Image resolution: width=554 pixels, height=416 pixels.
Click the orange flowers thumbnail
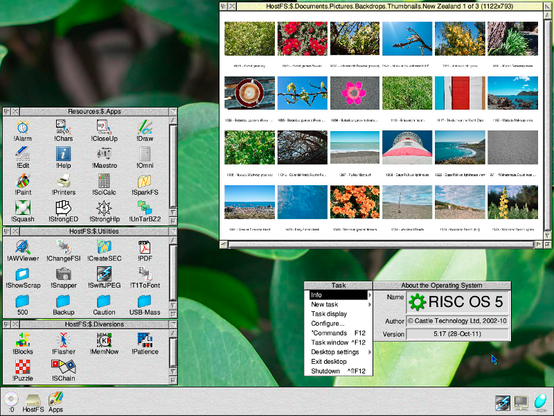355,202
